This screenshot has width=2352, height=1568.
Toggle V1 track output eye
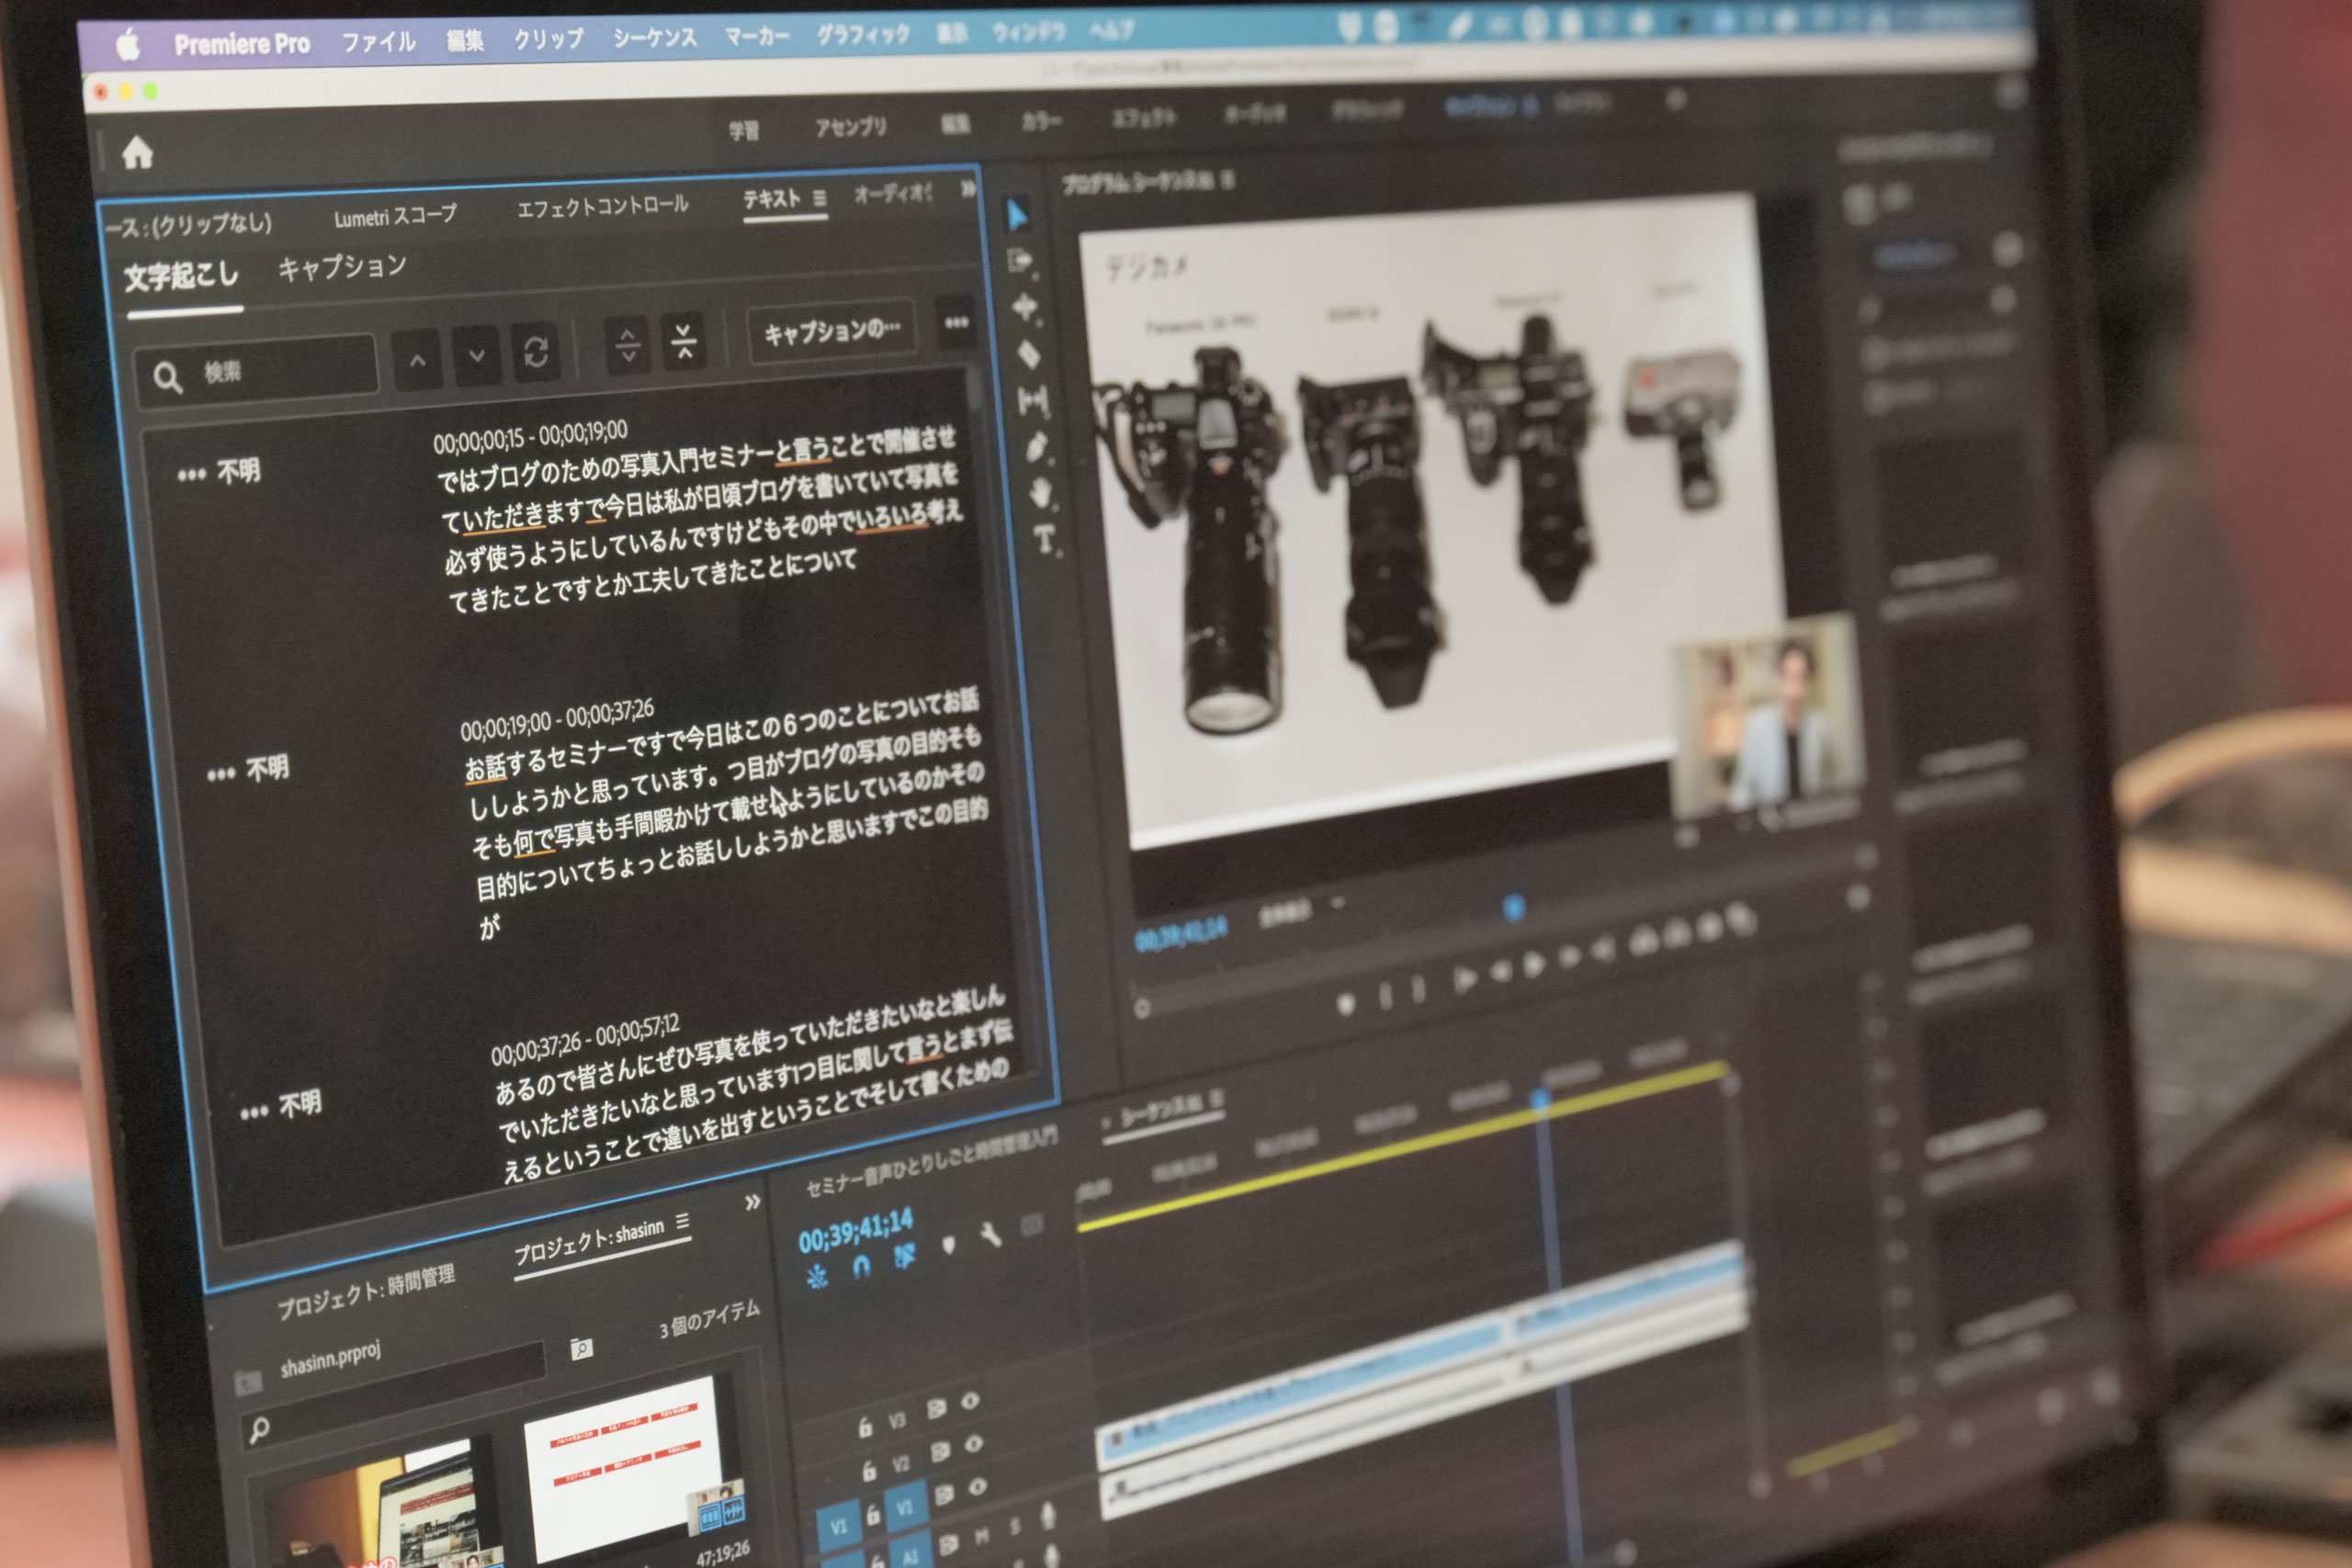978,1488
